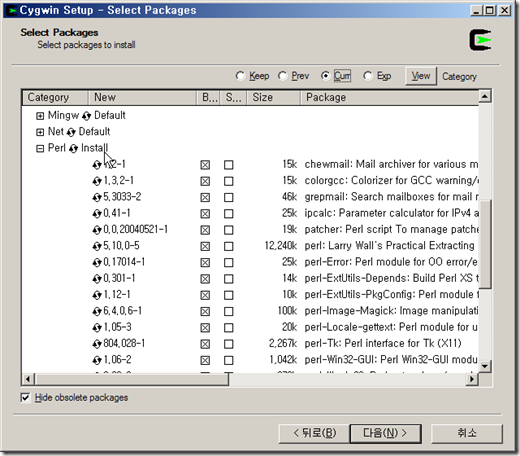Cycle version icon for perl-Image-Magick 6.4.0.6-1

click(x=97, y=311)
